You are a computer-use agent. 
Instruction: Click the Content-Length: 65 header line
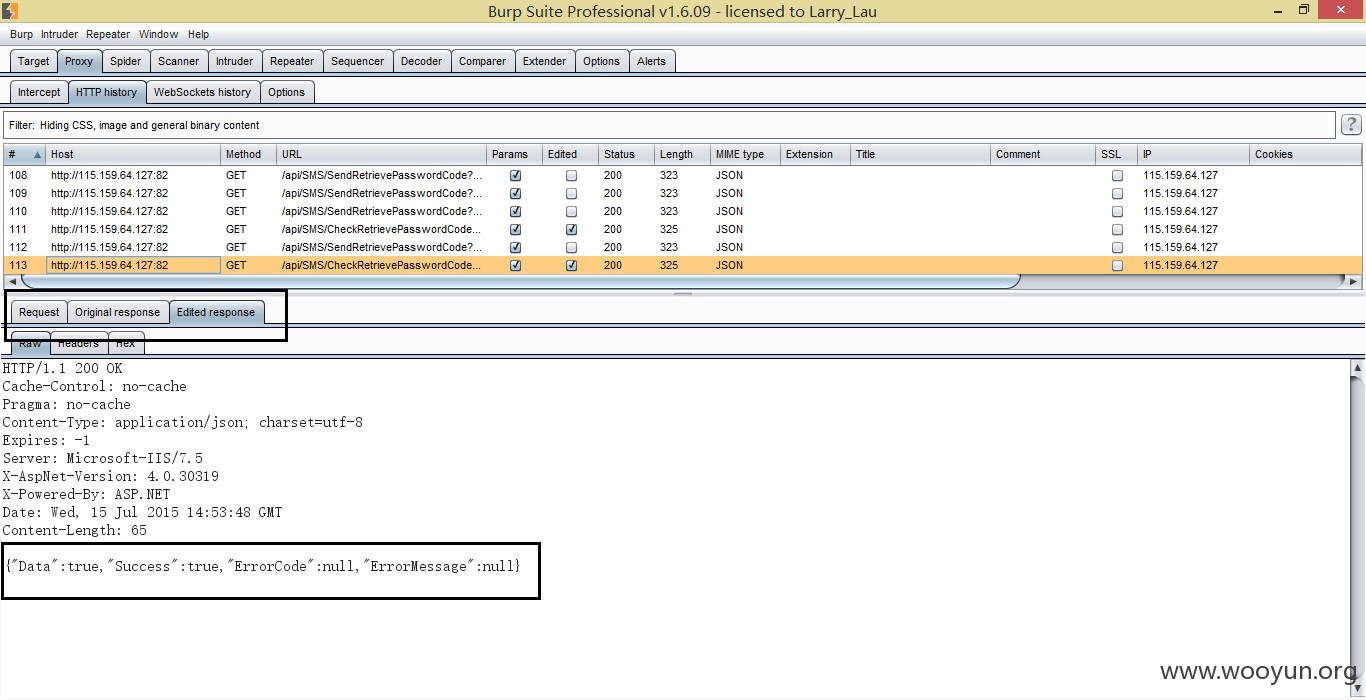pyautogui.click(x=75, y=530)
